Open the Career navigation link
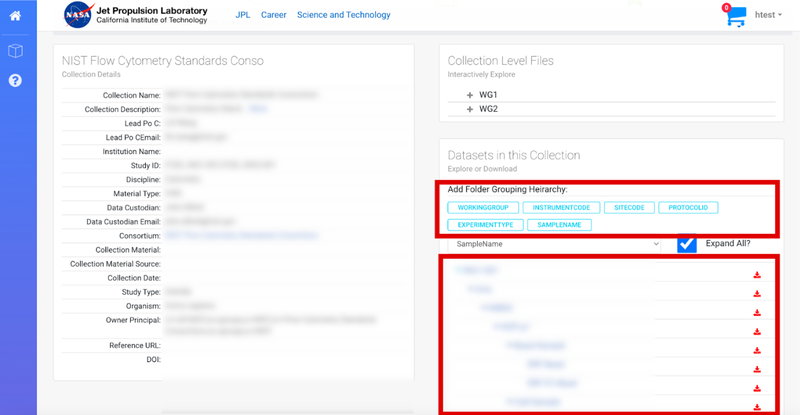 (x=273, y=15)
